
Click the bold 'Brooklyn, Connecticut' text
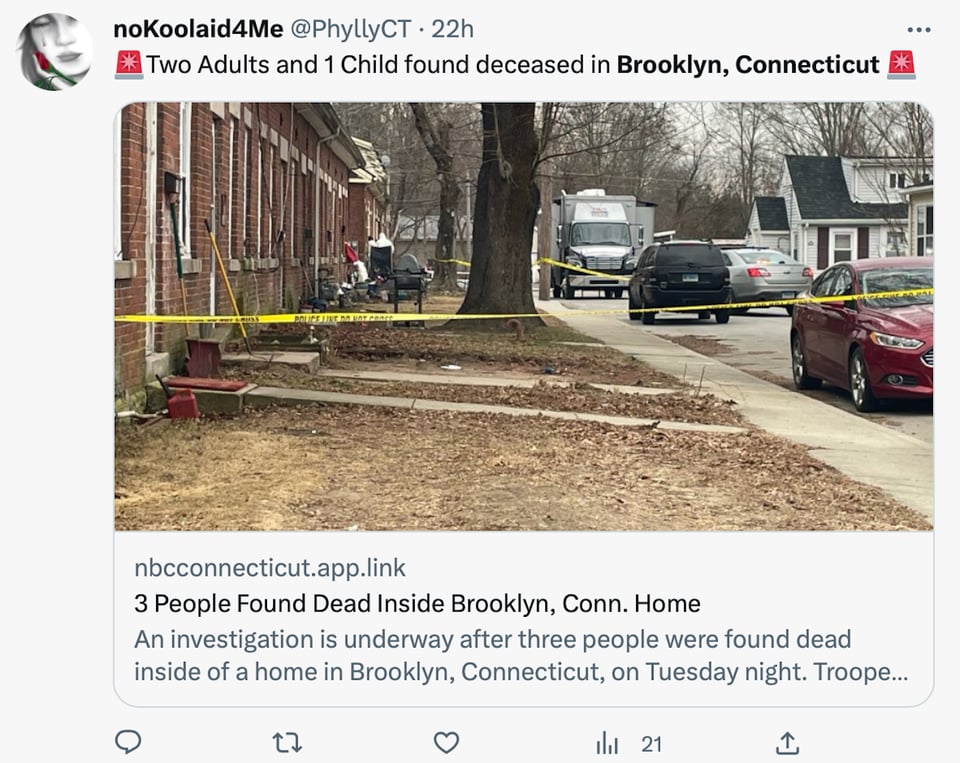click(x=748, y=64)
